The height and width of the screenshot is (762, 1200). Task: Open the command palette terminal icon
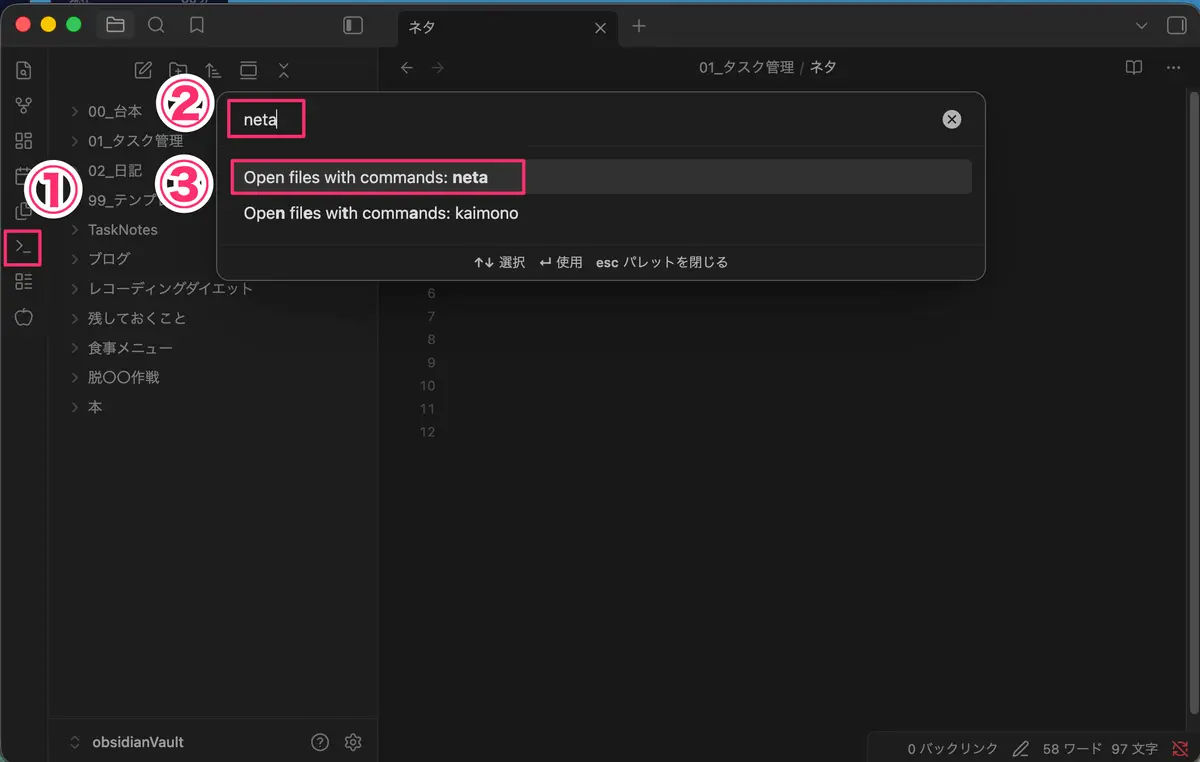[x=23, y=246]
